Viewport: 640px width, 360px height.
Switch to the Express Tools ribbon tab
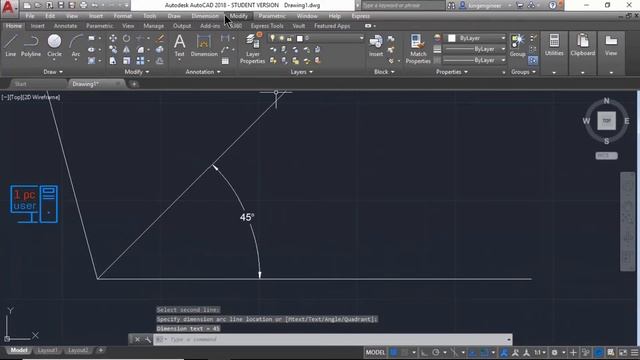pyautogui.click(x=267, y=26)
